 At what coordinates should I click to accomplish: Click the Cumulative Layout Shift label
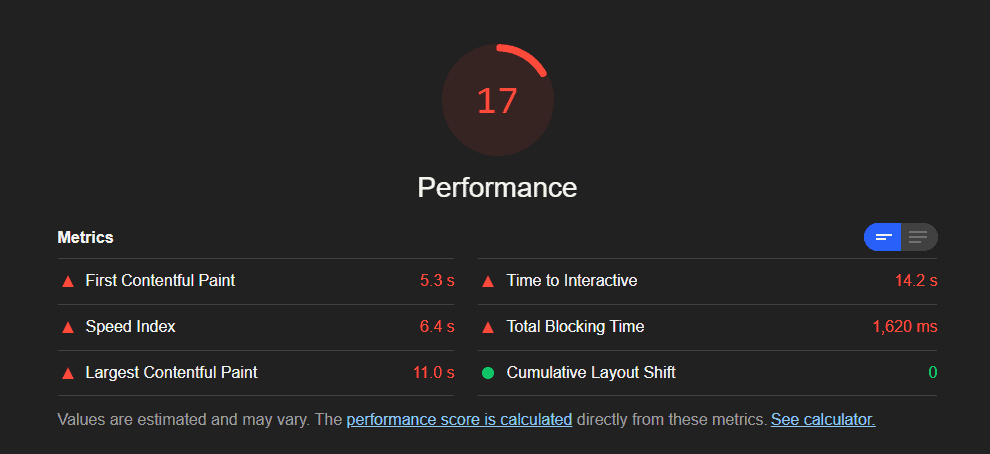coord(591,373)
